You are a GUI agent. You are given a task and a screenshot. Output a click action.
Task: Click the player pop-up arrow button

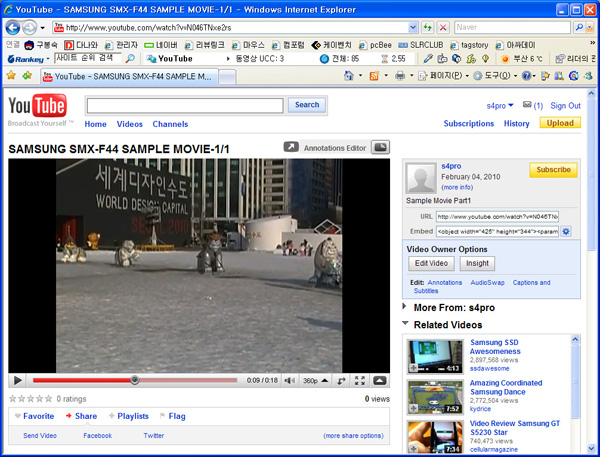click(x=380, y=380)
